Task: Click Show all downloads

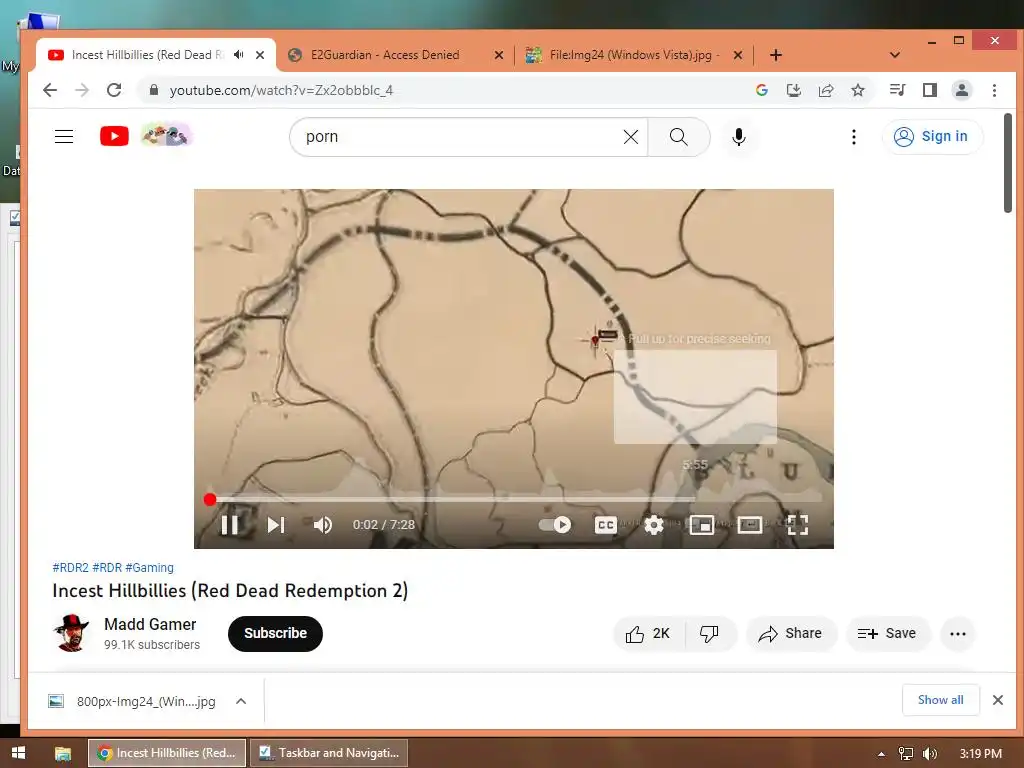Action: 940,700
